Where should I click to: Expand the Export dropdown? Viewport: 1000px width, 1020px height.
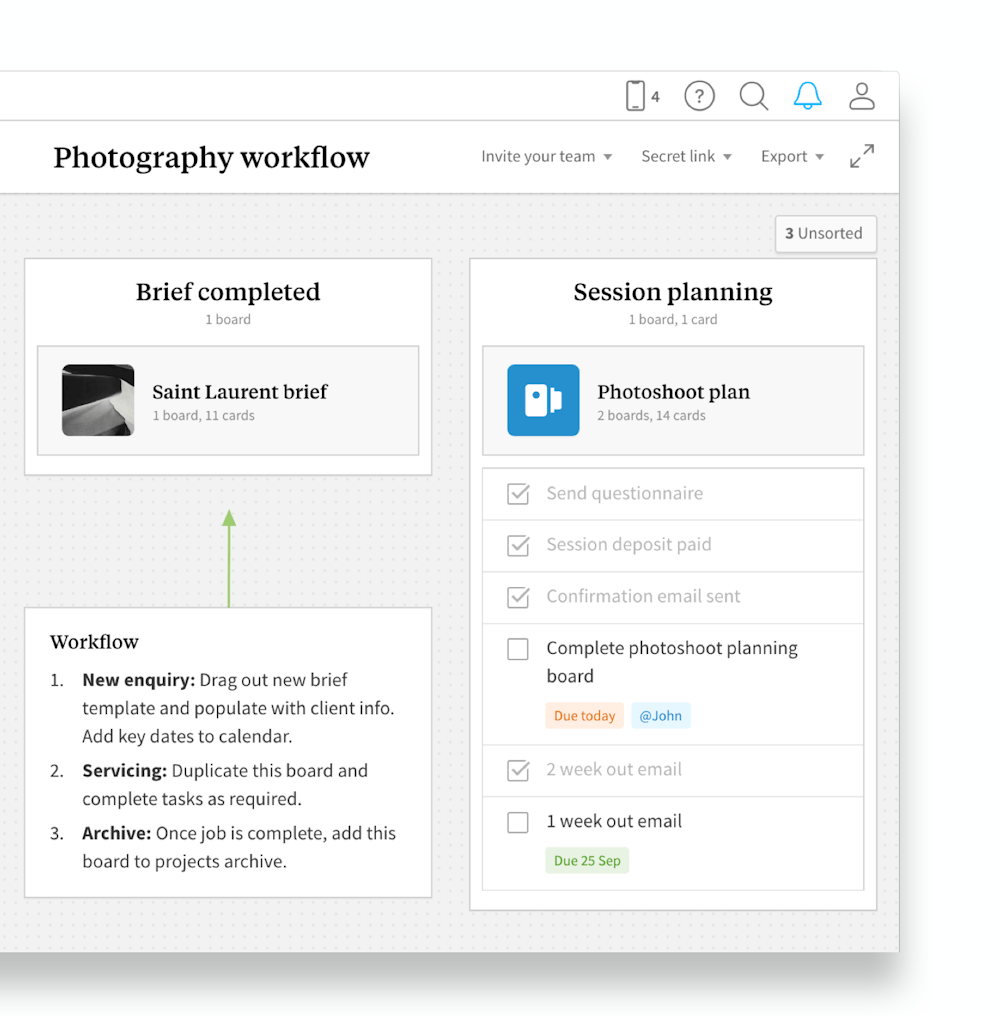point(791,156)
